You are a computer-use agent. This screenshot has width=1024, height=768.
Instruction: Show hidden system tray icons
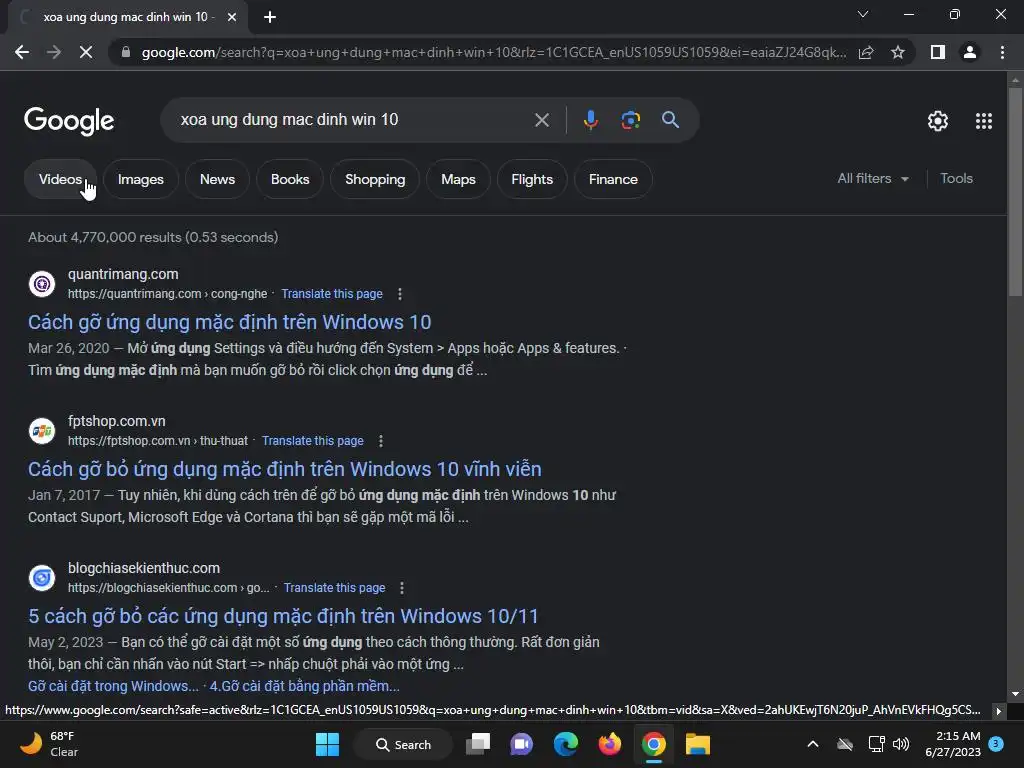point(812,744)
